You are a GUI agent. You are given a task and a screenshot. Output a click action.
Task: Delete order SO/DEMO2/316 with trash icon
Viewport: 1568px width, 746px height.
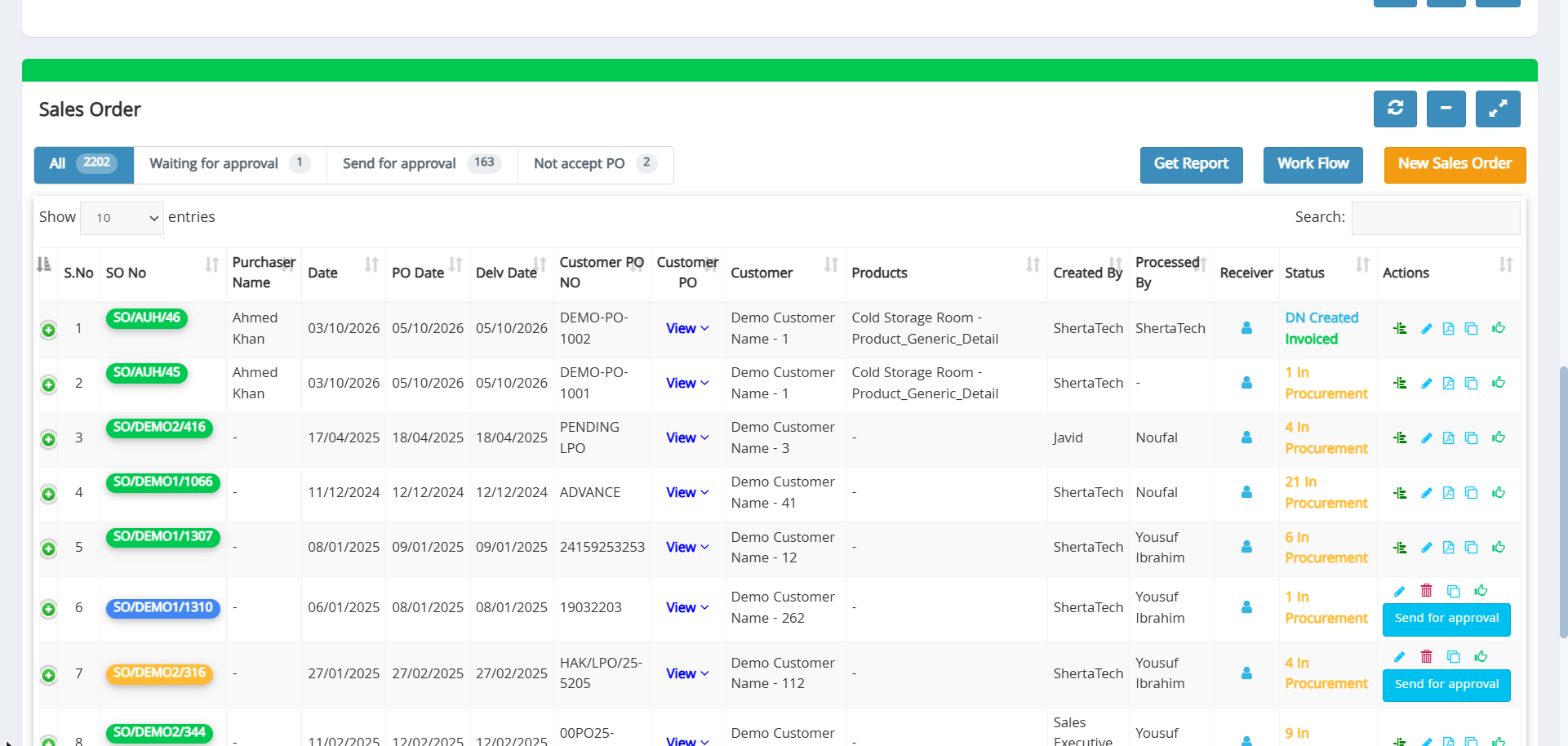click(x=1426, y=657)
